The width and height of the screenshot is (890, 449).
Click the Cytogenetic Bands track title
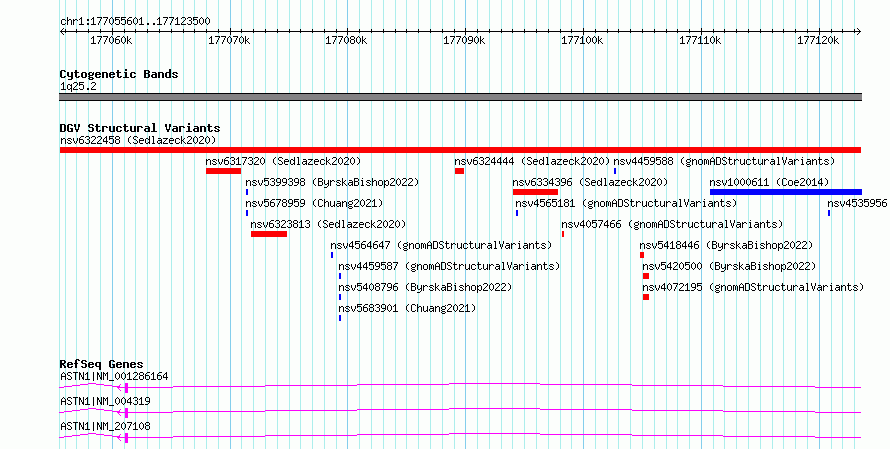pyautogui.click(x=119, y=74)
